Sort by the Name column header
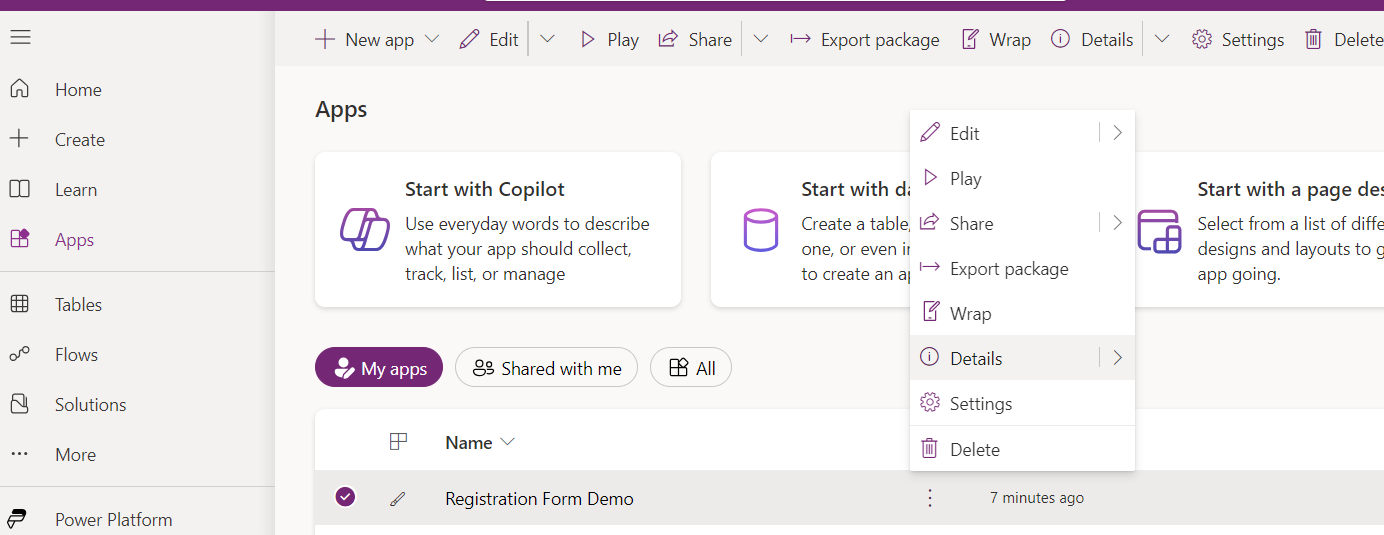The height and width of the screenshot is (535, 1384). (x=479, y=442)
